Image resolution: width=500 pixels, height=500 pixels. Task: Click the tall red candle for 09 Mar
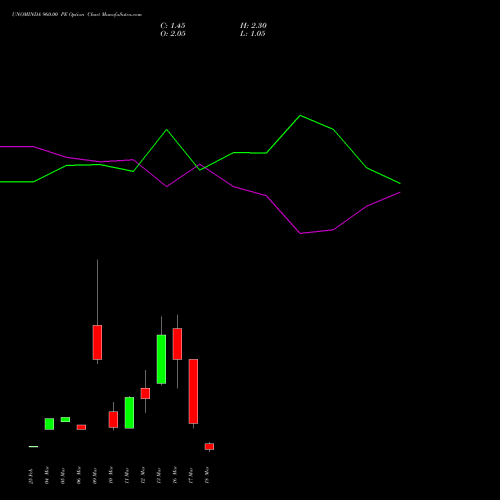(97, 342)
